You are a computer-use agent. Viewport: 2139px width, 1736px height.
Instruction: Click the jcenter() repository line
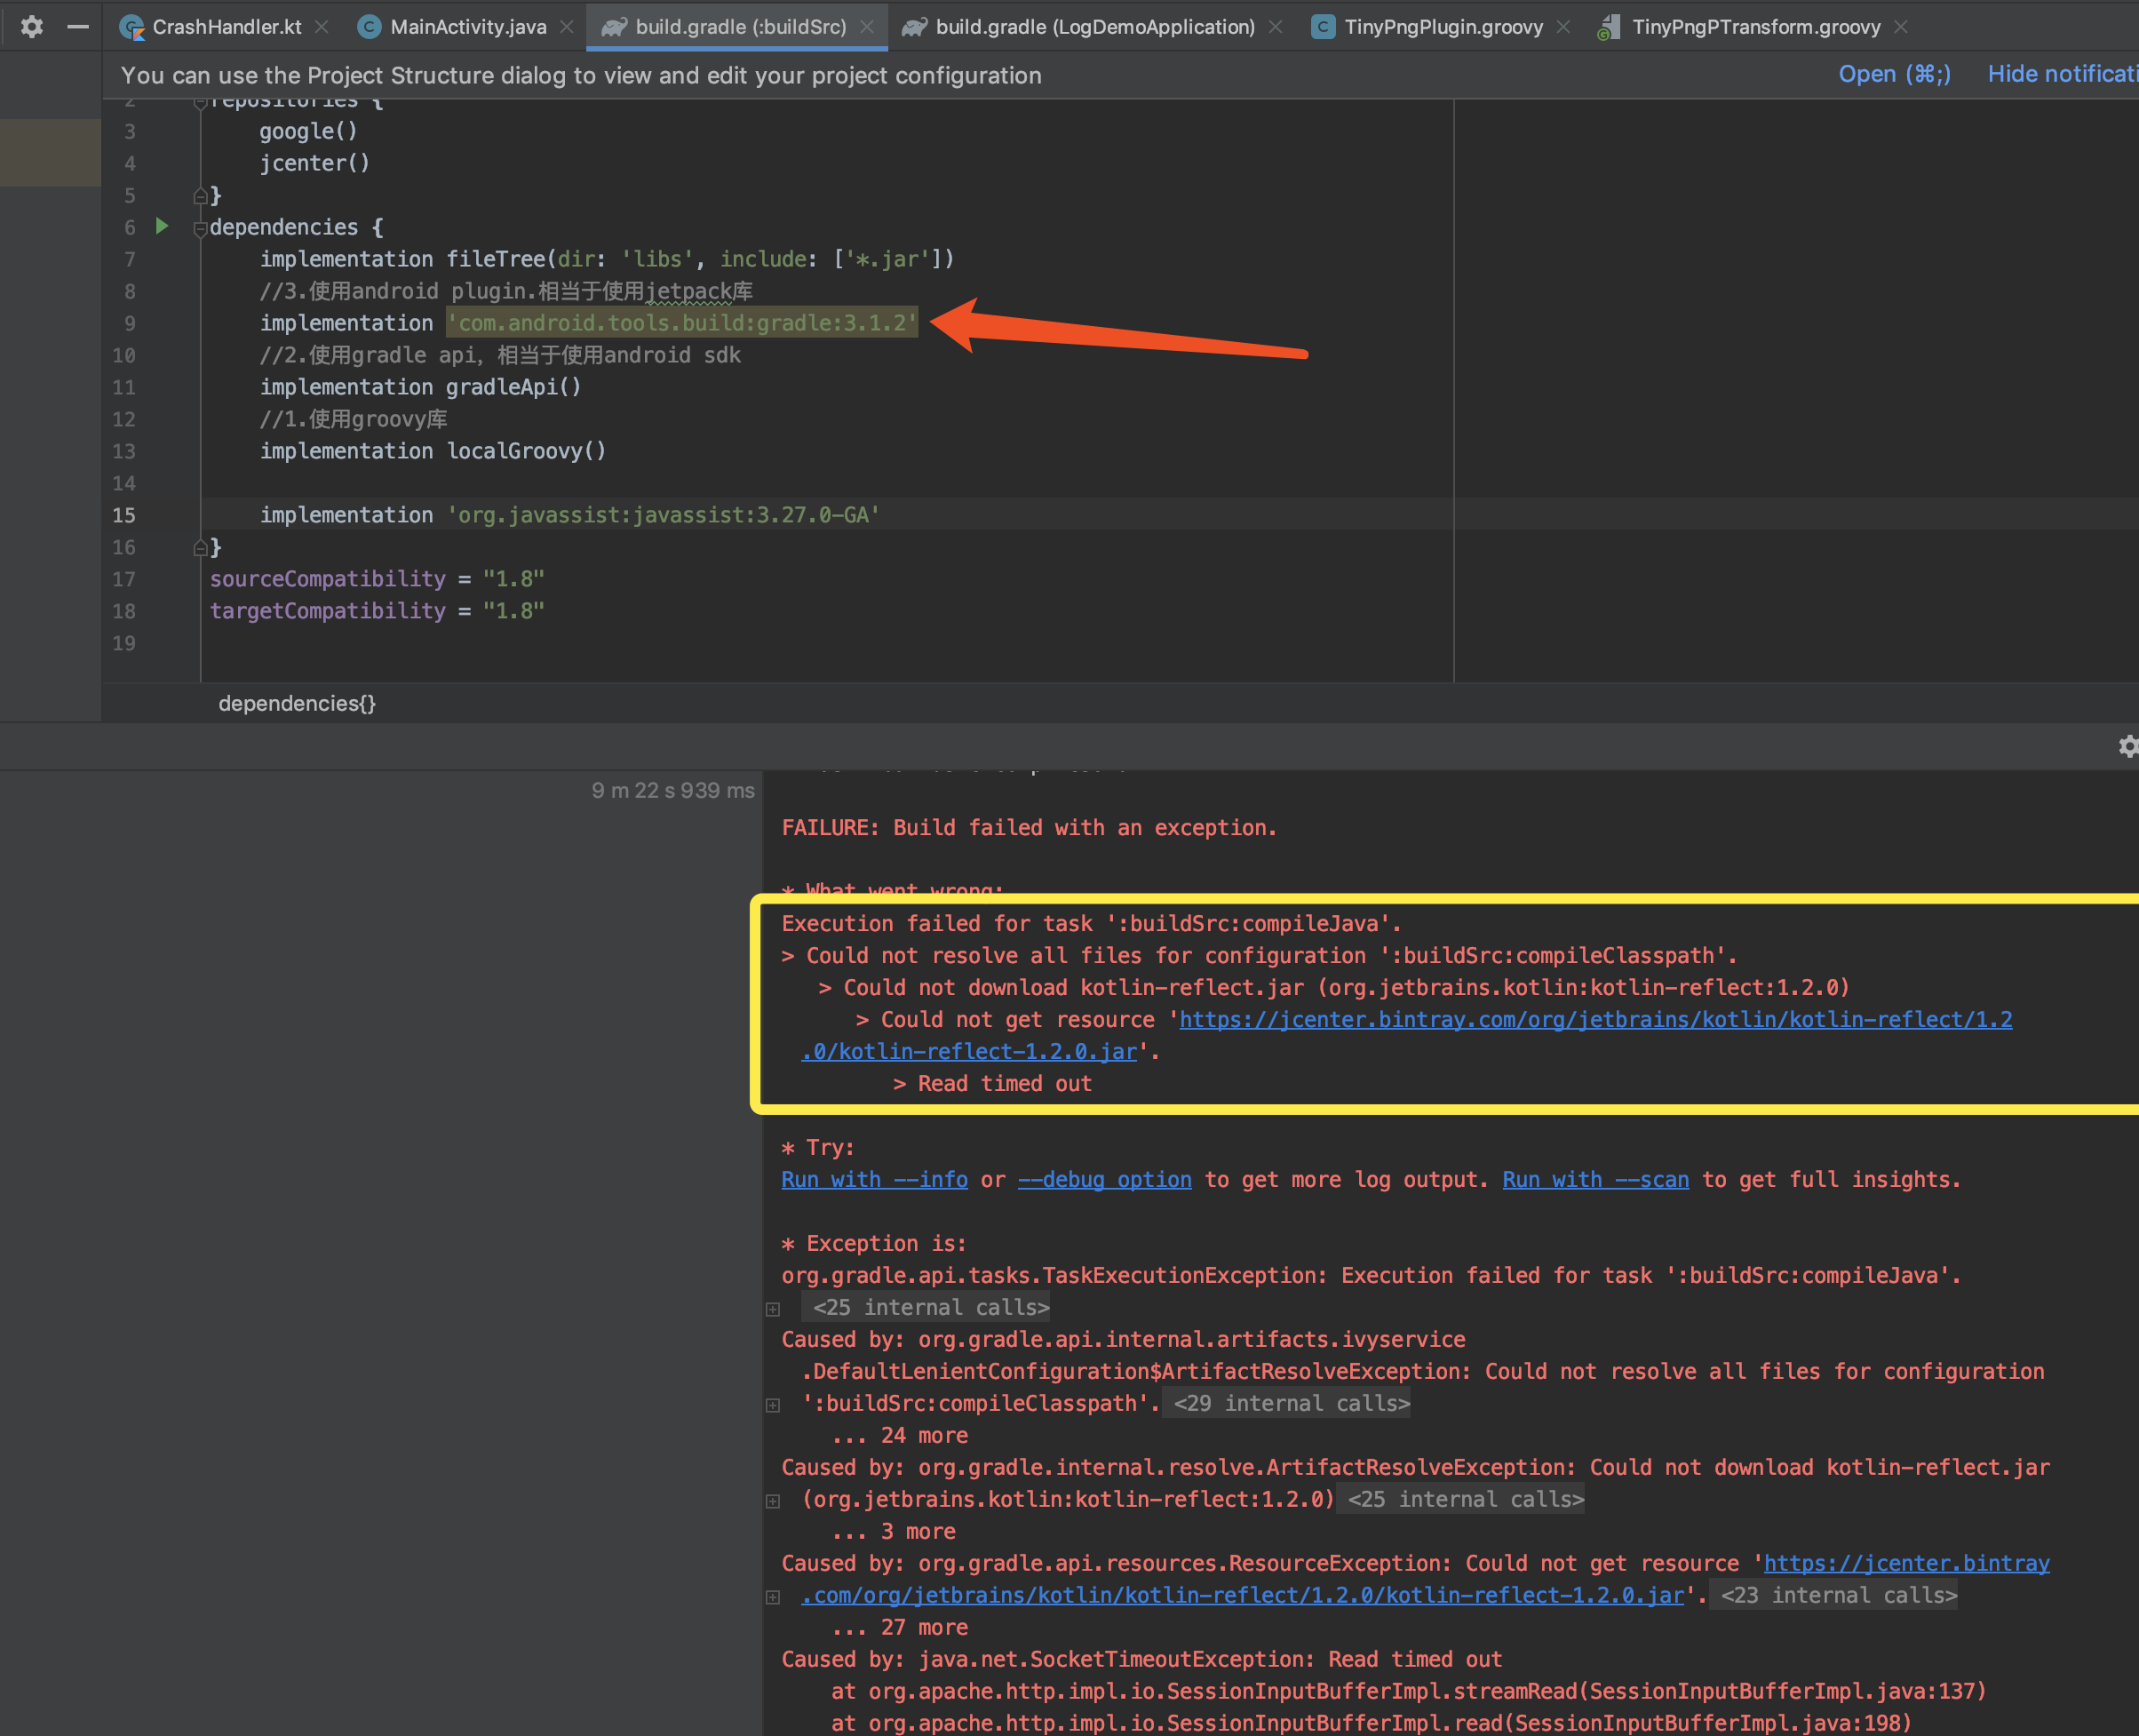[x=314, y=163]
